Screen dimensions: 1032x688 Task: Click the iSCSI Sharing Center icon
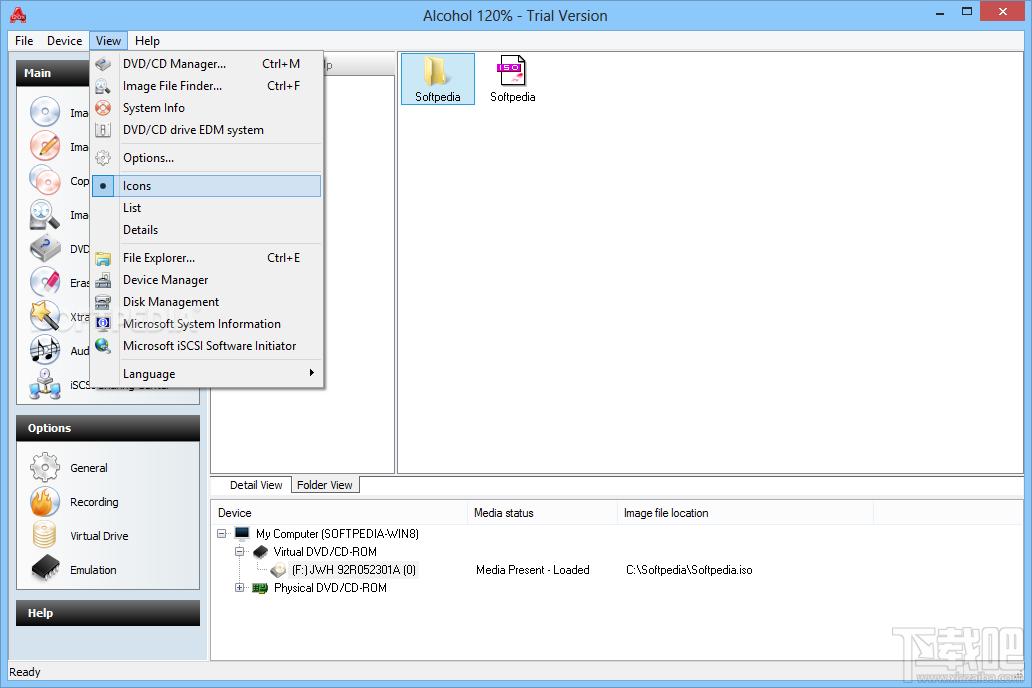pyautogui.click(x=45, y=384)
